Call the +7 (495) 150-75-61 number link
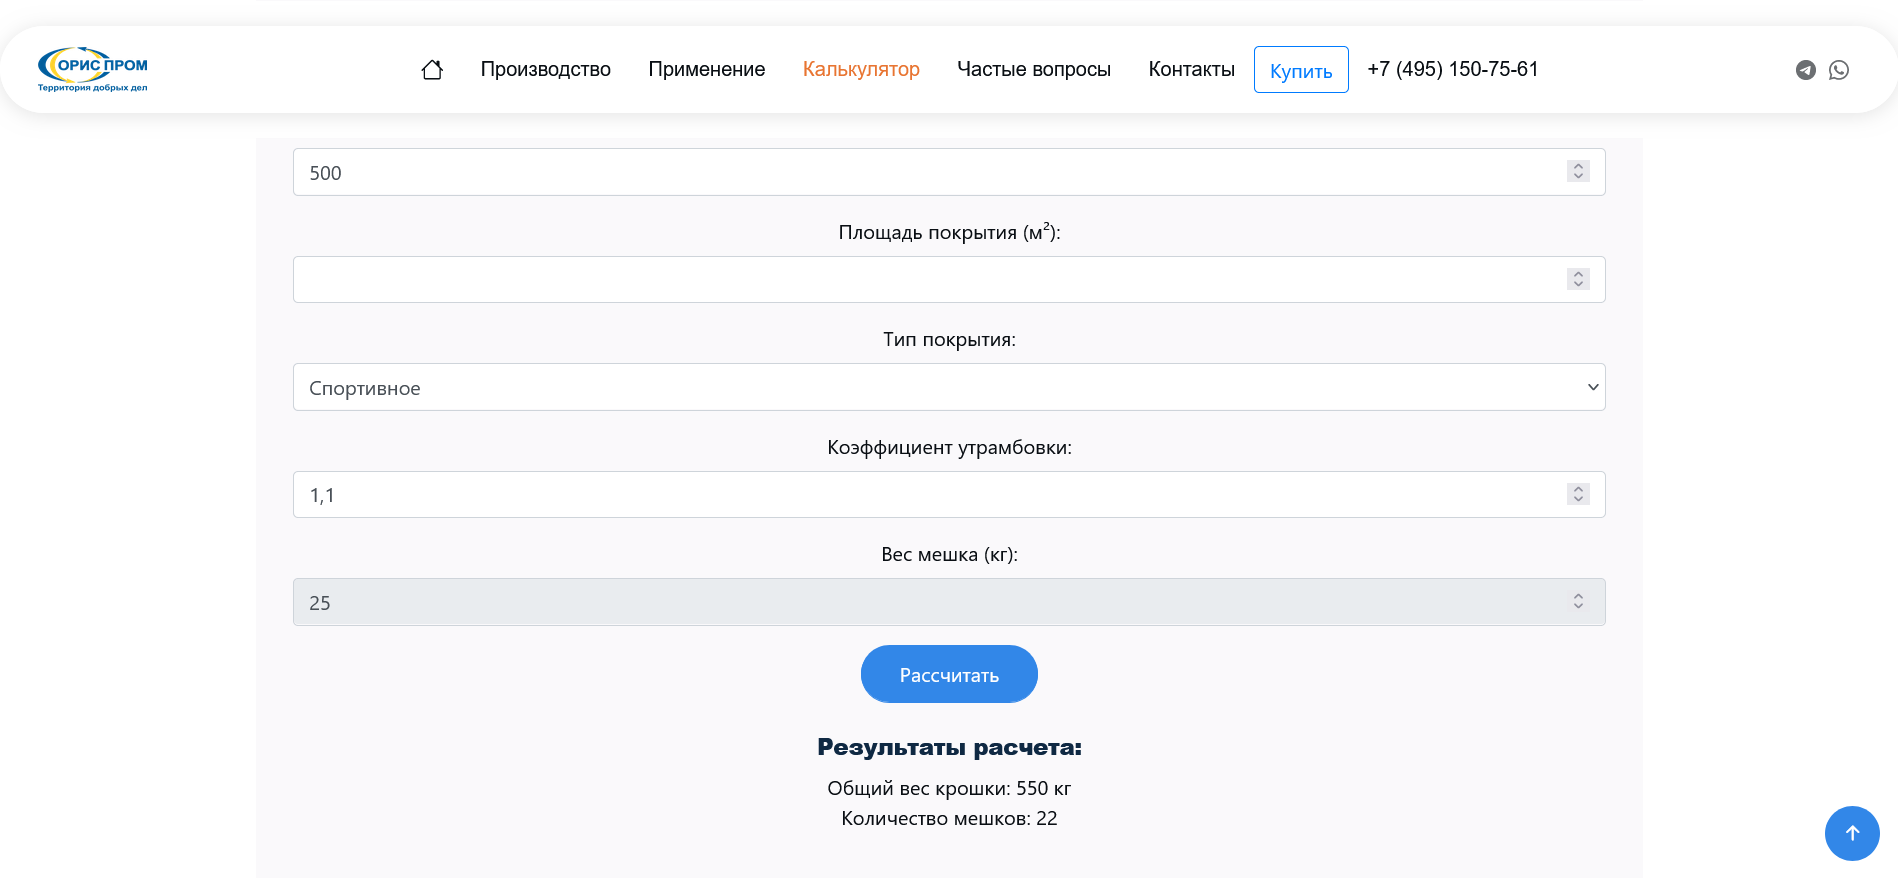 click(1452, 70)
